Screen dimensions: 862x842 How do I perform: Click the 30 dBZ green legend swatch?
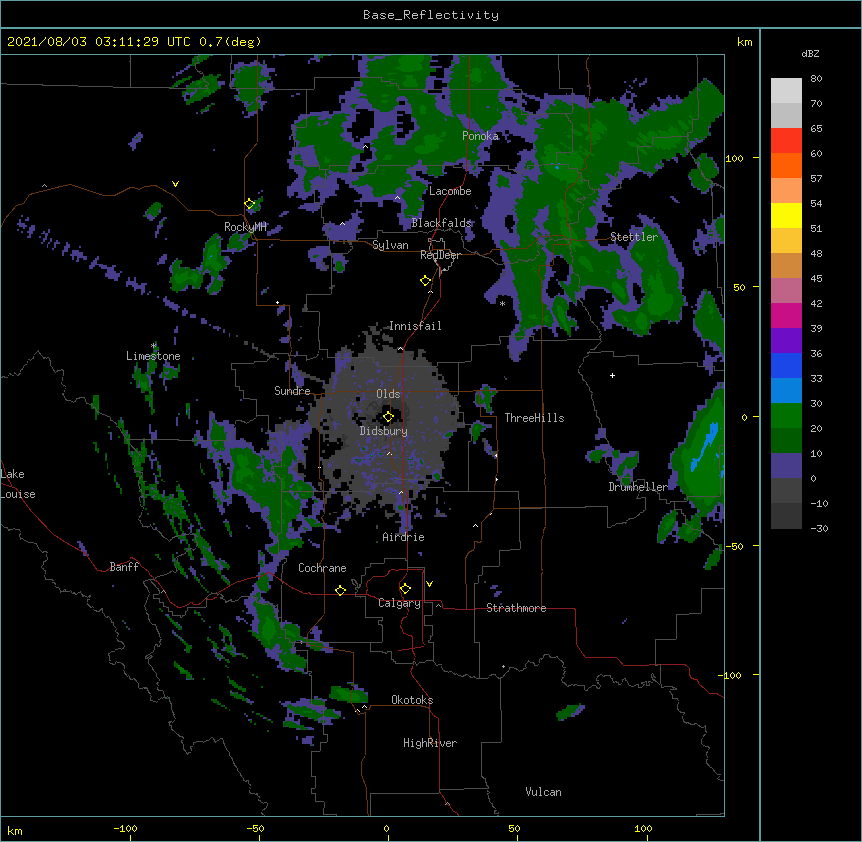(786, 416)
